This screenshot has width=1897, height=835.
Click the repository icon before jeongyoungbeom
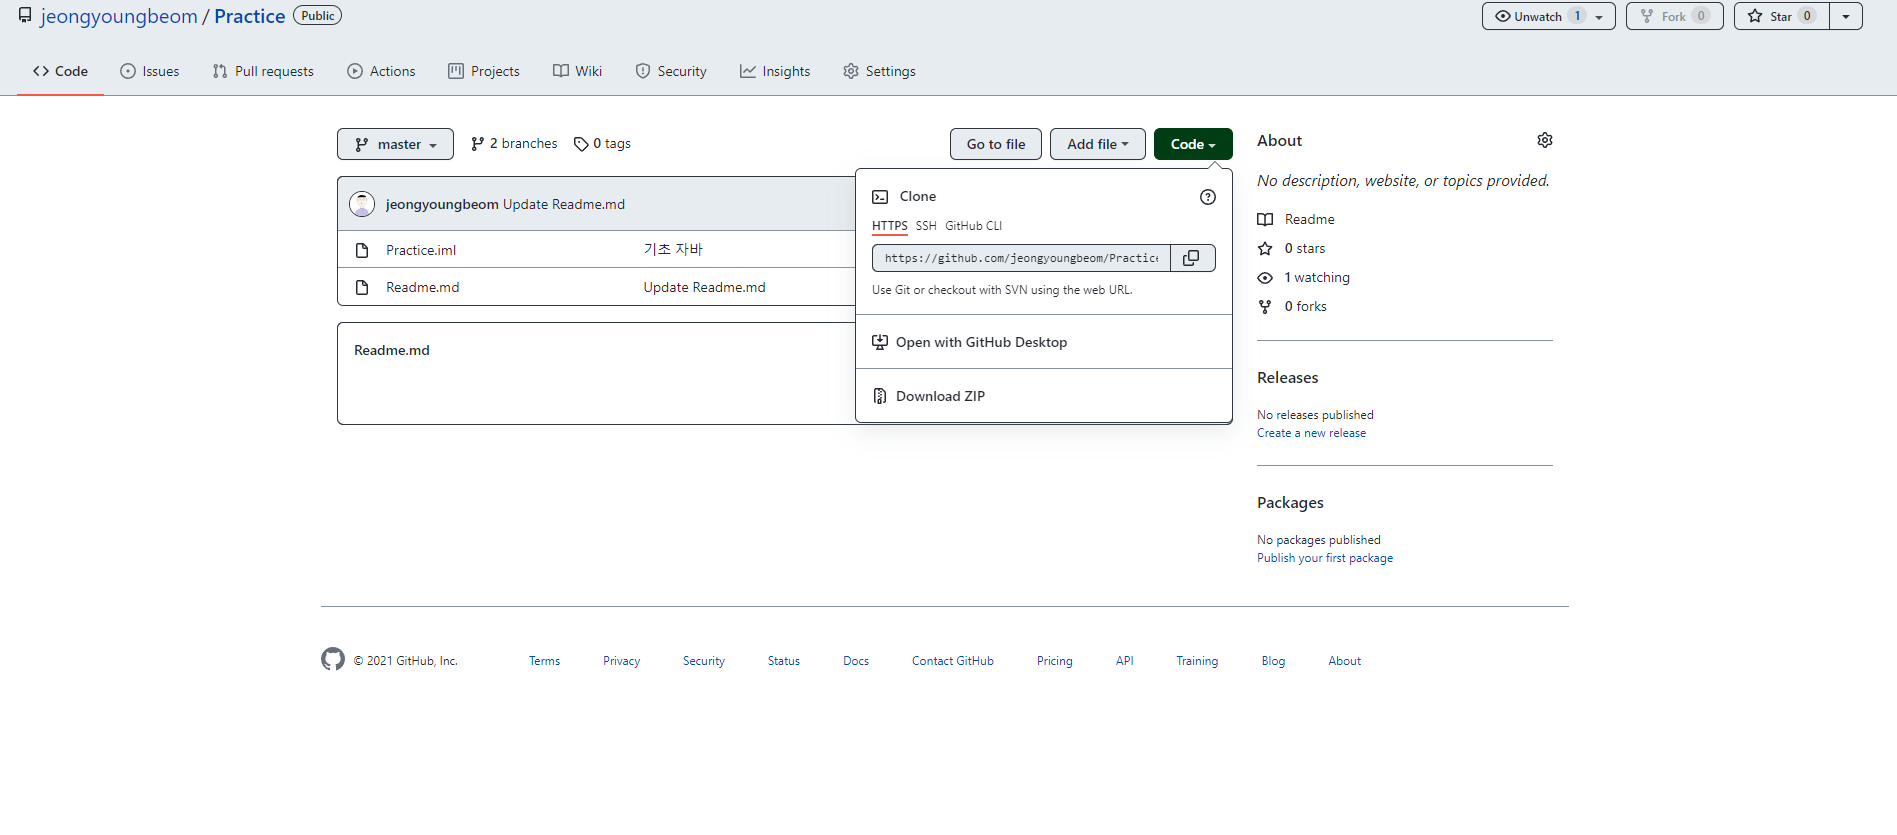25,16
